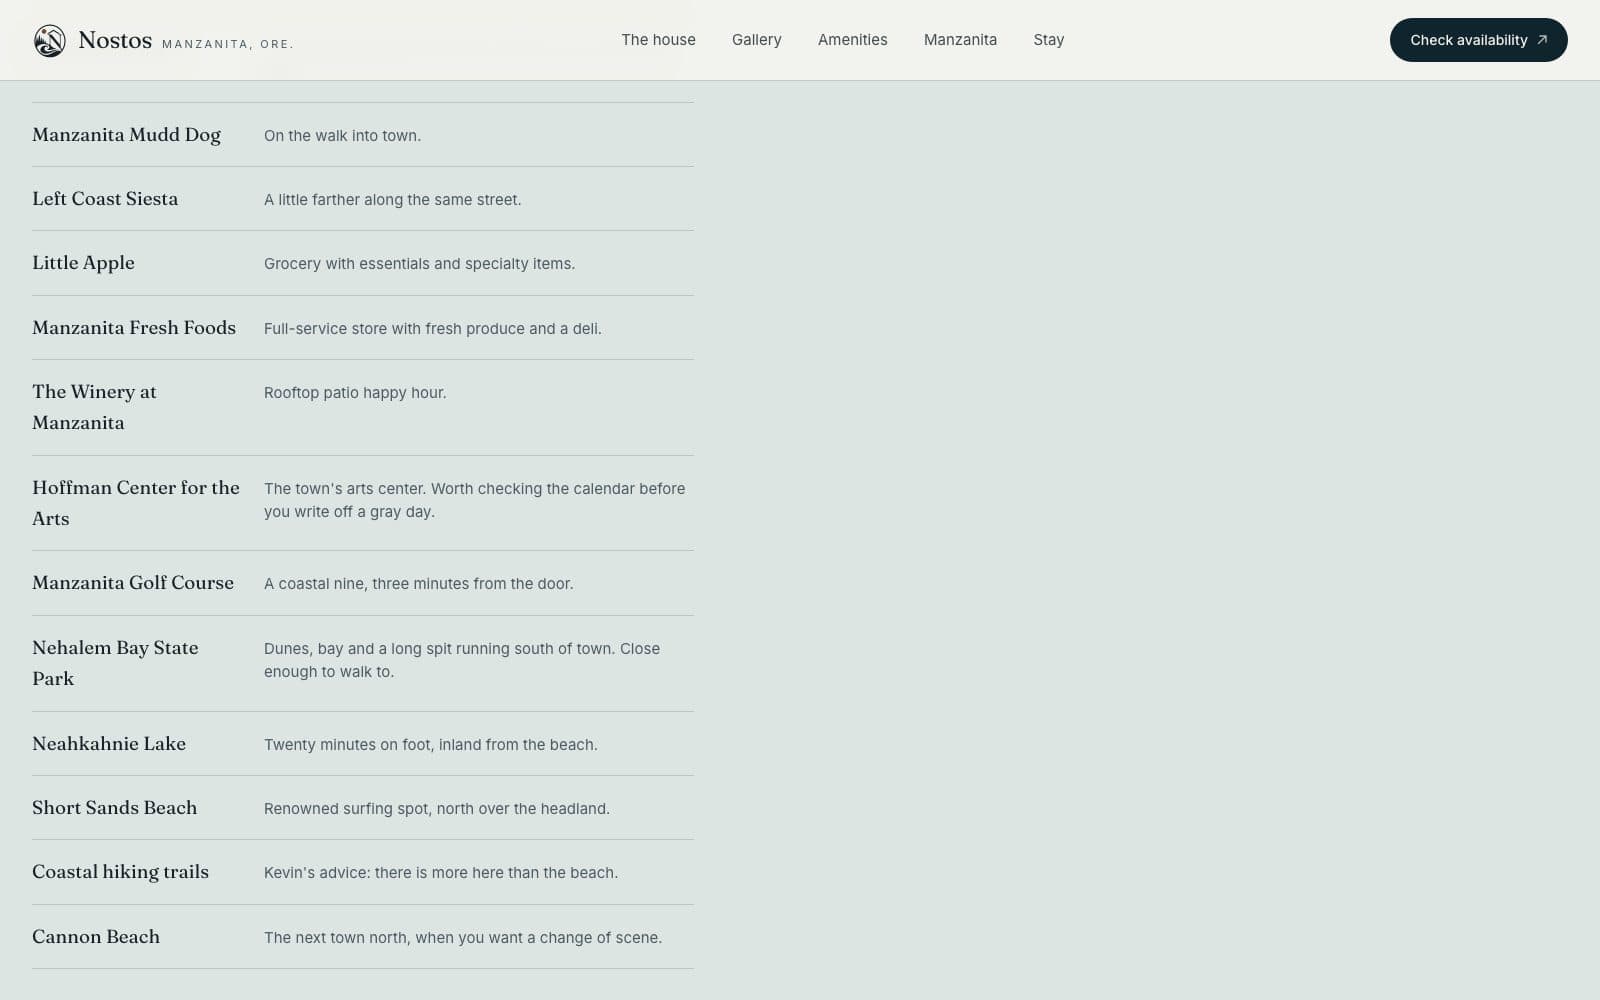Click the Check availability button

tap(1478, 40)
